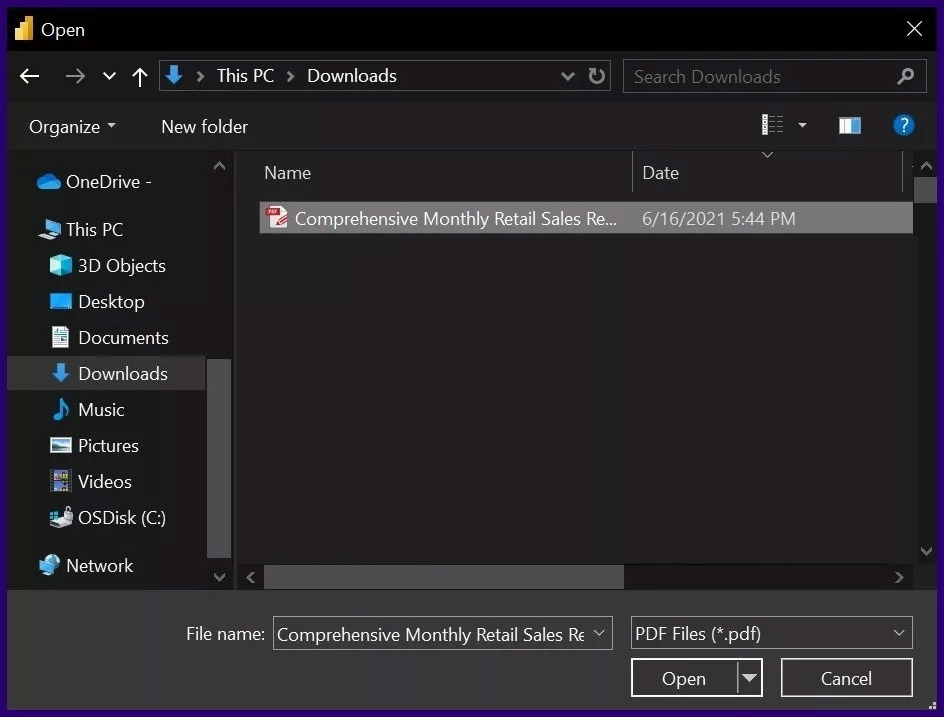Open the Organize menu
Viewport: 944px width, 717px height.
72,127
